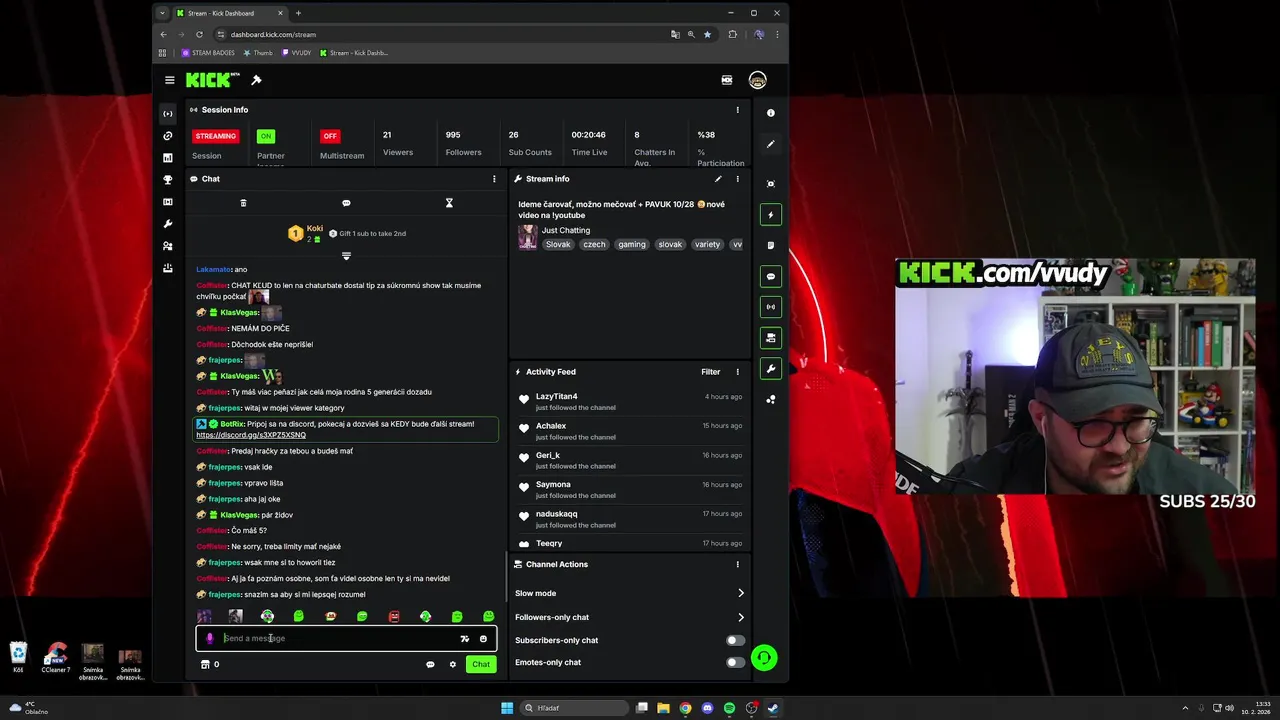This screenshot has height=720, width=1280.
Task: Open Session Info options menu
Action: point(738,110)
